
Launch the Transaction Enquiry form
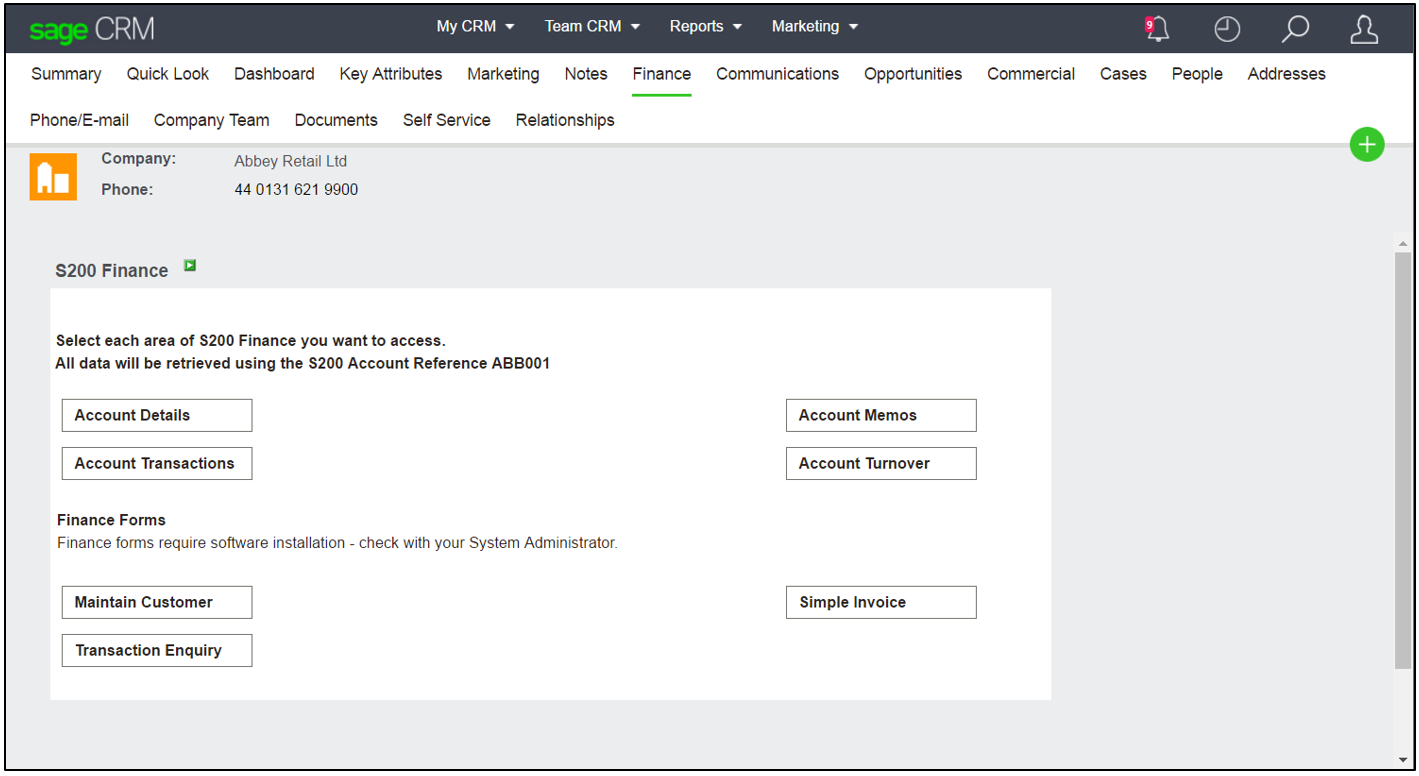click(157, 651)
